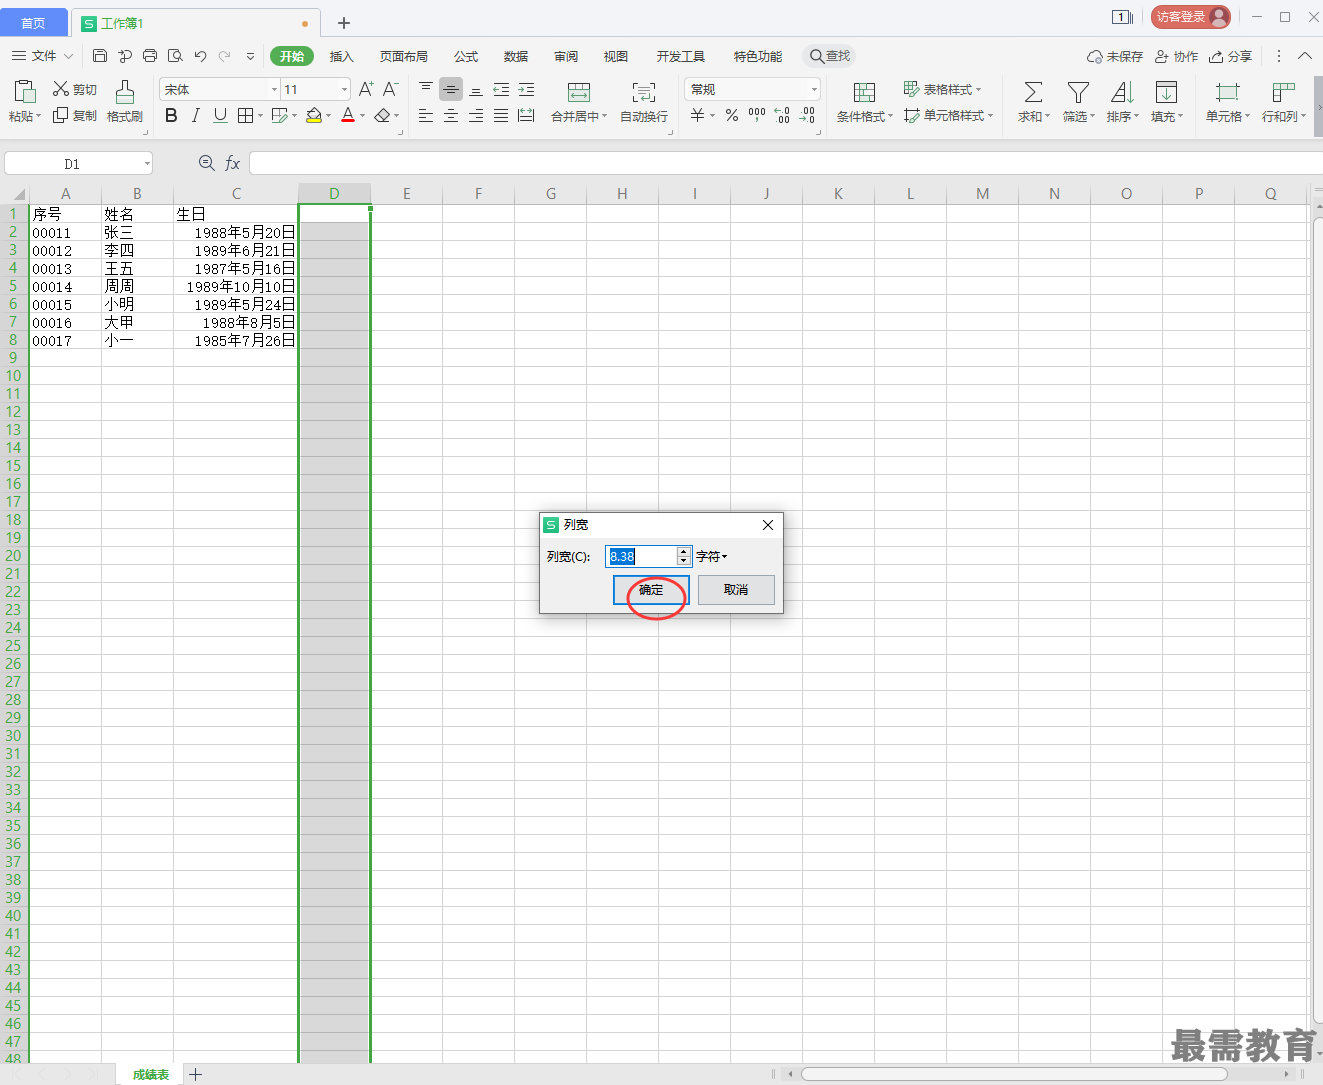
Task: Click the Sort (排序) icon
Action: [1122, 92]
